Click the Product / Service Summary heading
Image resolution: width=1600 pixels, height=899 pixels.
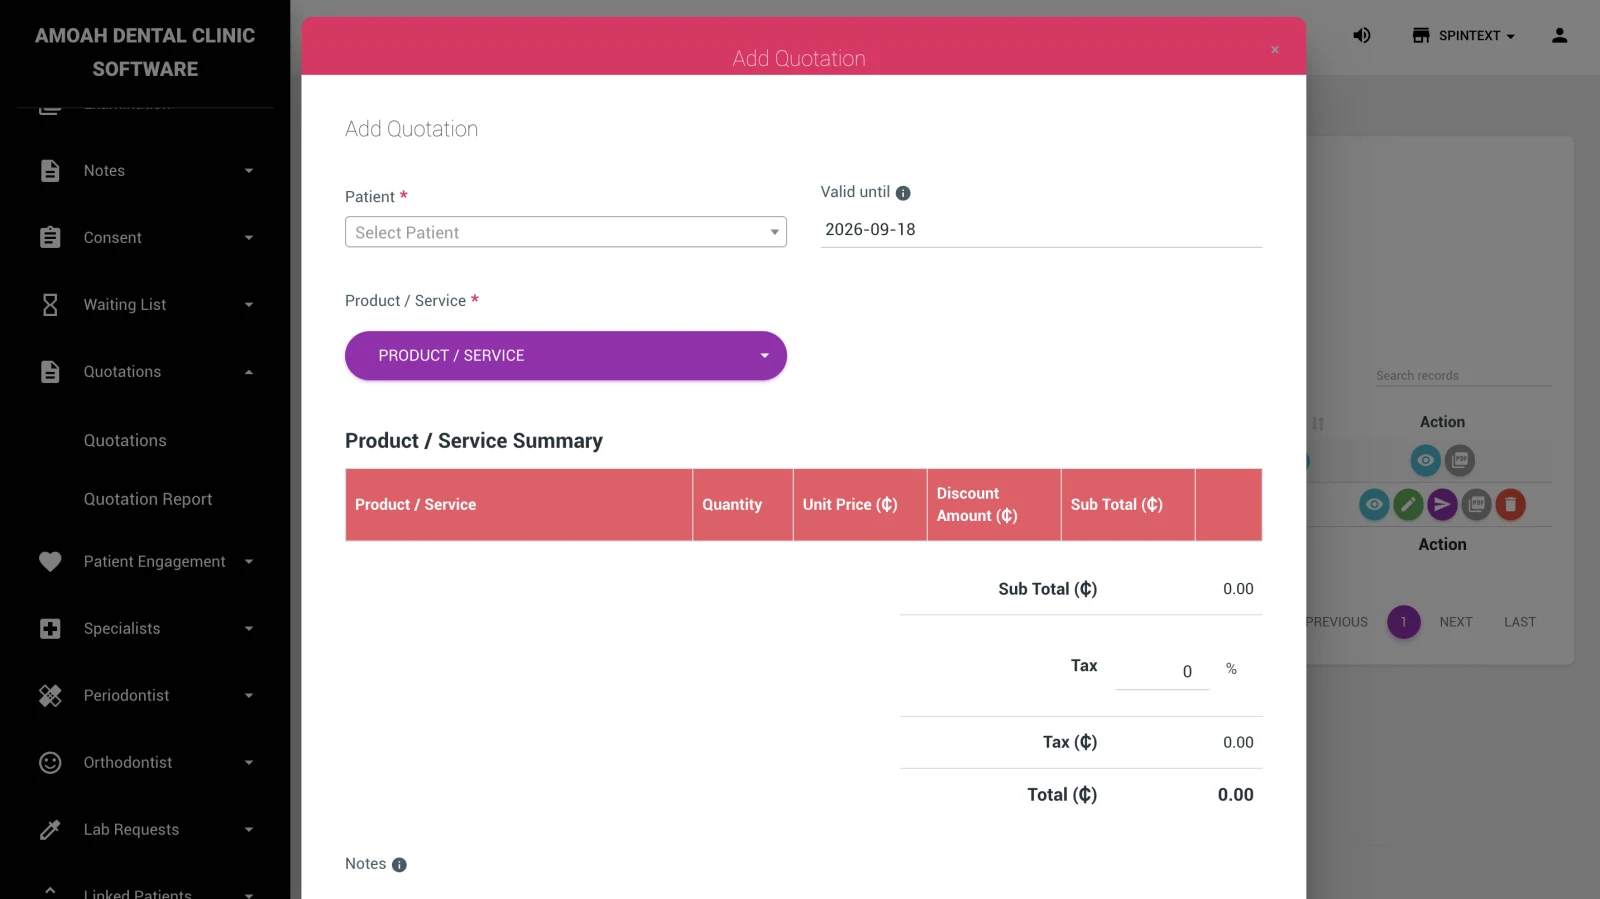[474, 441]
